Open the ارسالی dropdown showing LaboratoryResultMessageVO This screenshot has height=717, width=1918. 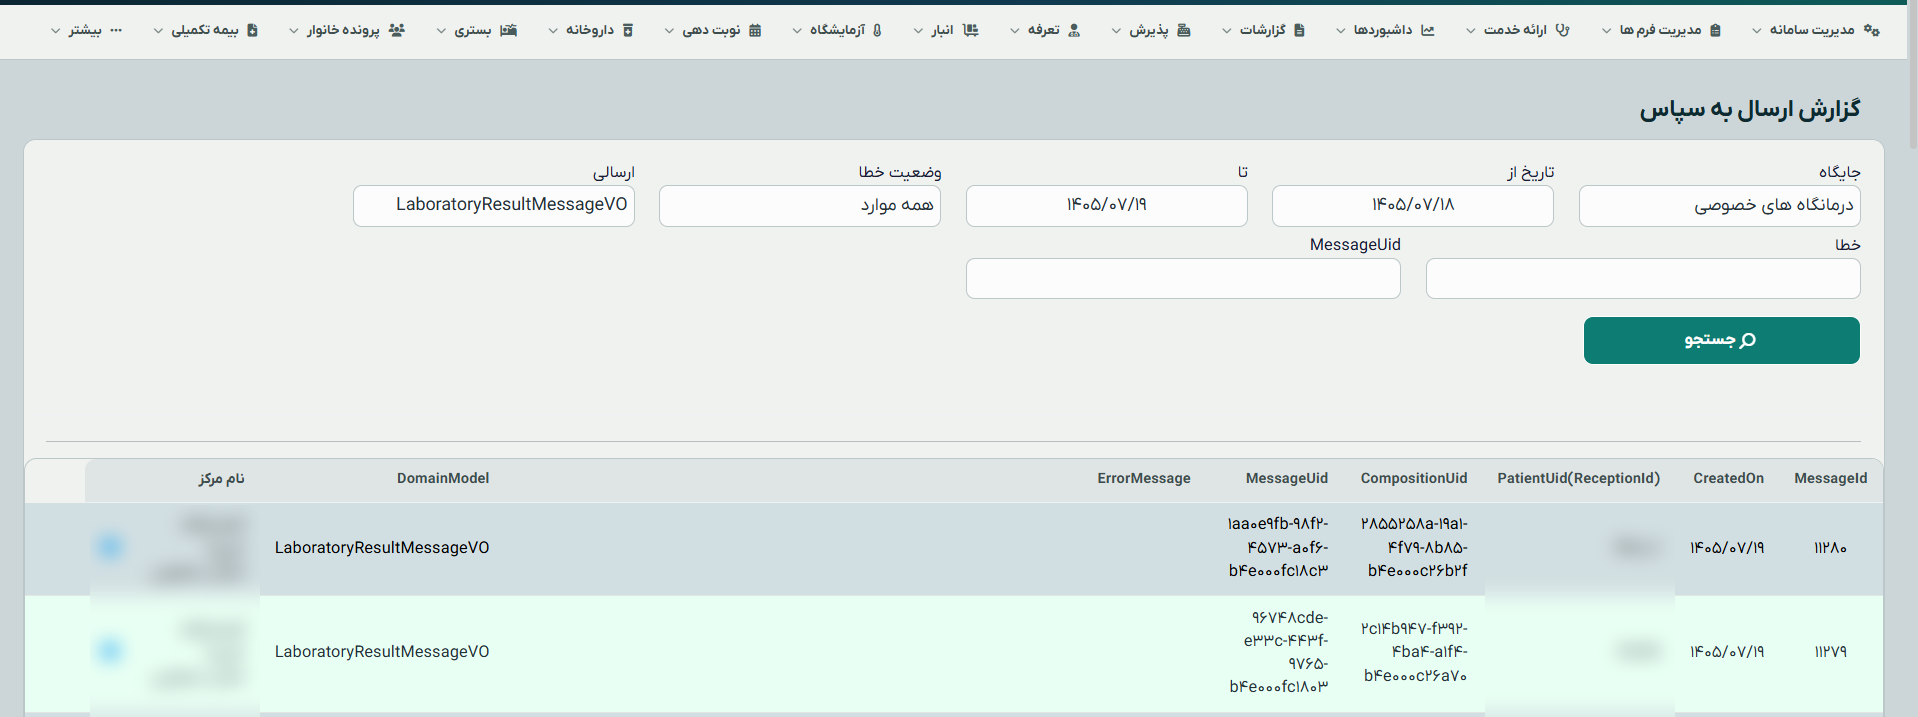(494, 206)
